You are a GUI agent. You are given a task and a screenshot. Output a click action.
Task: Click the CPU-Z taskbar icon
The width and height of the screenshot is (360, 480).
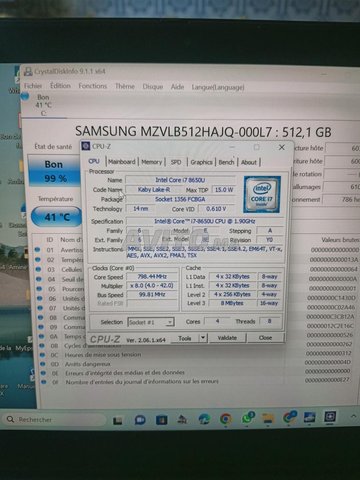(330, 417)
